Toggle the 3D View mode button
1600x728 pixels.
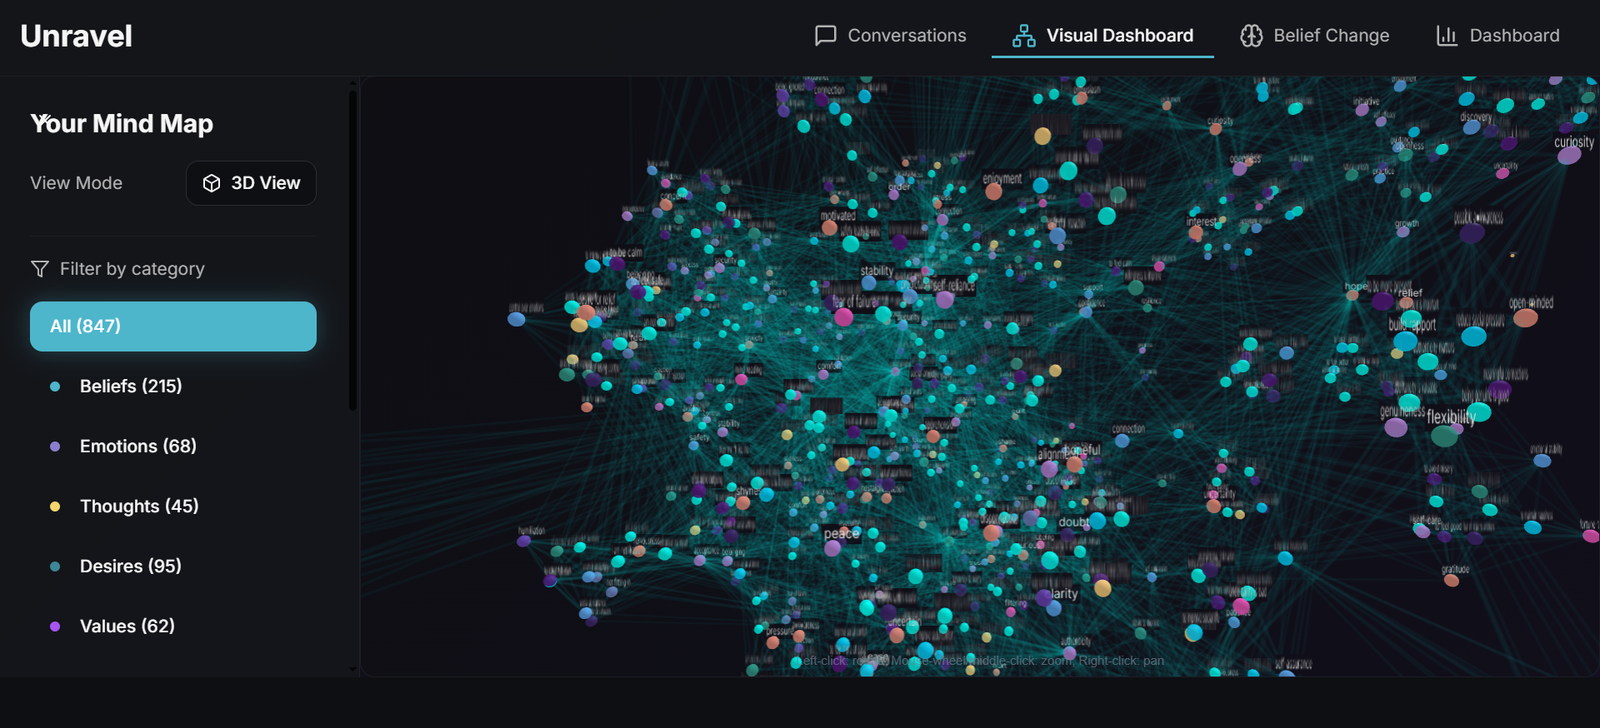pos(251,183)
